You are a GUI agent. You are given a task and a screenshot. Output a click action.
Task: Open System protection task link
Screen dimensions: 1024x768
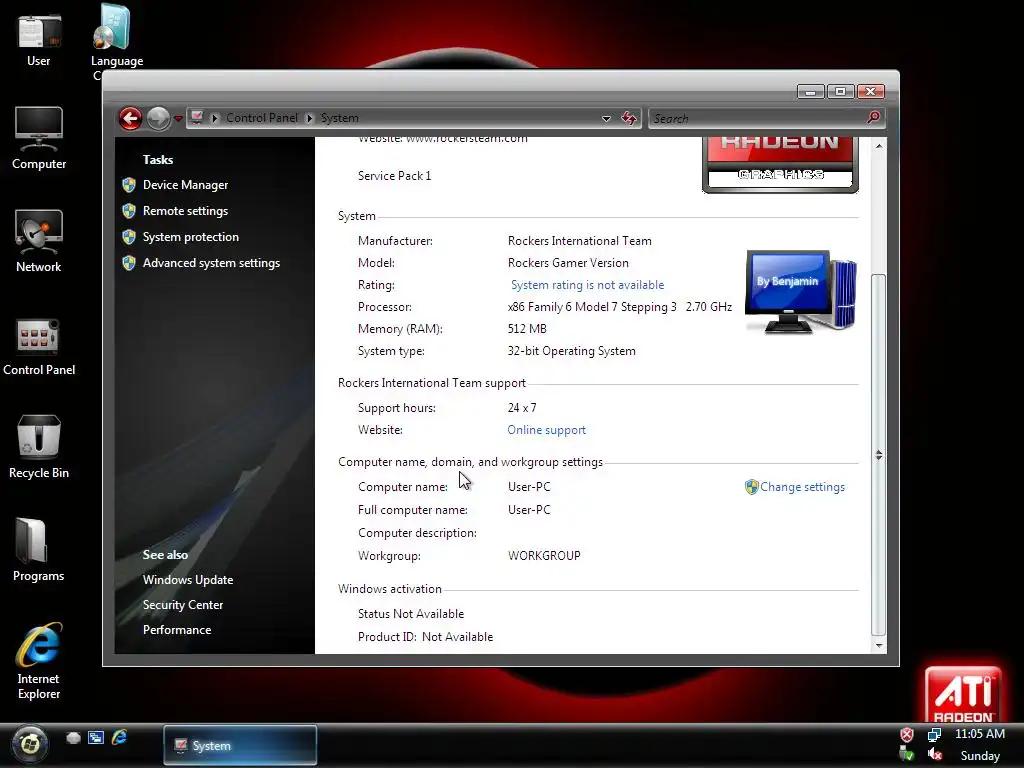[x=191, y=237]
